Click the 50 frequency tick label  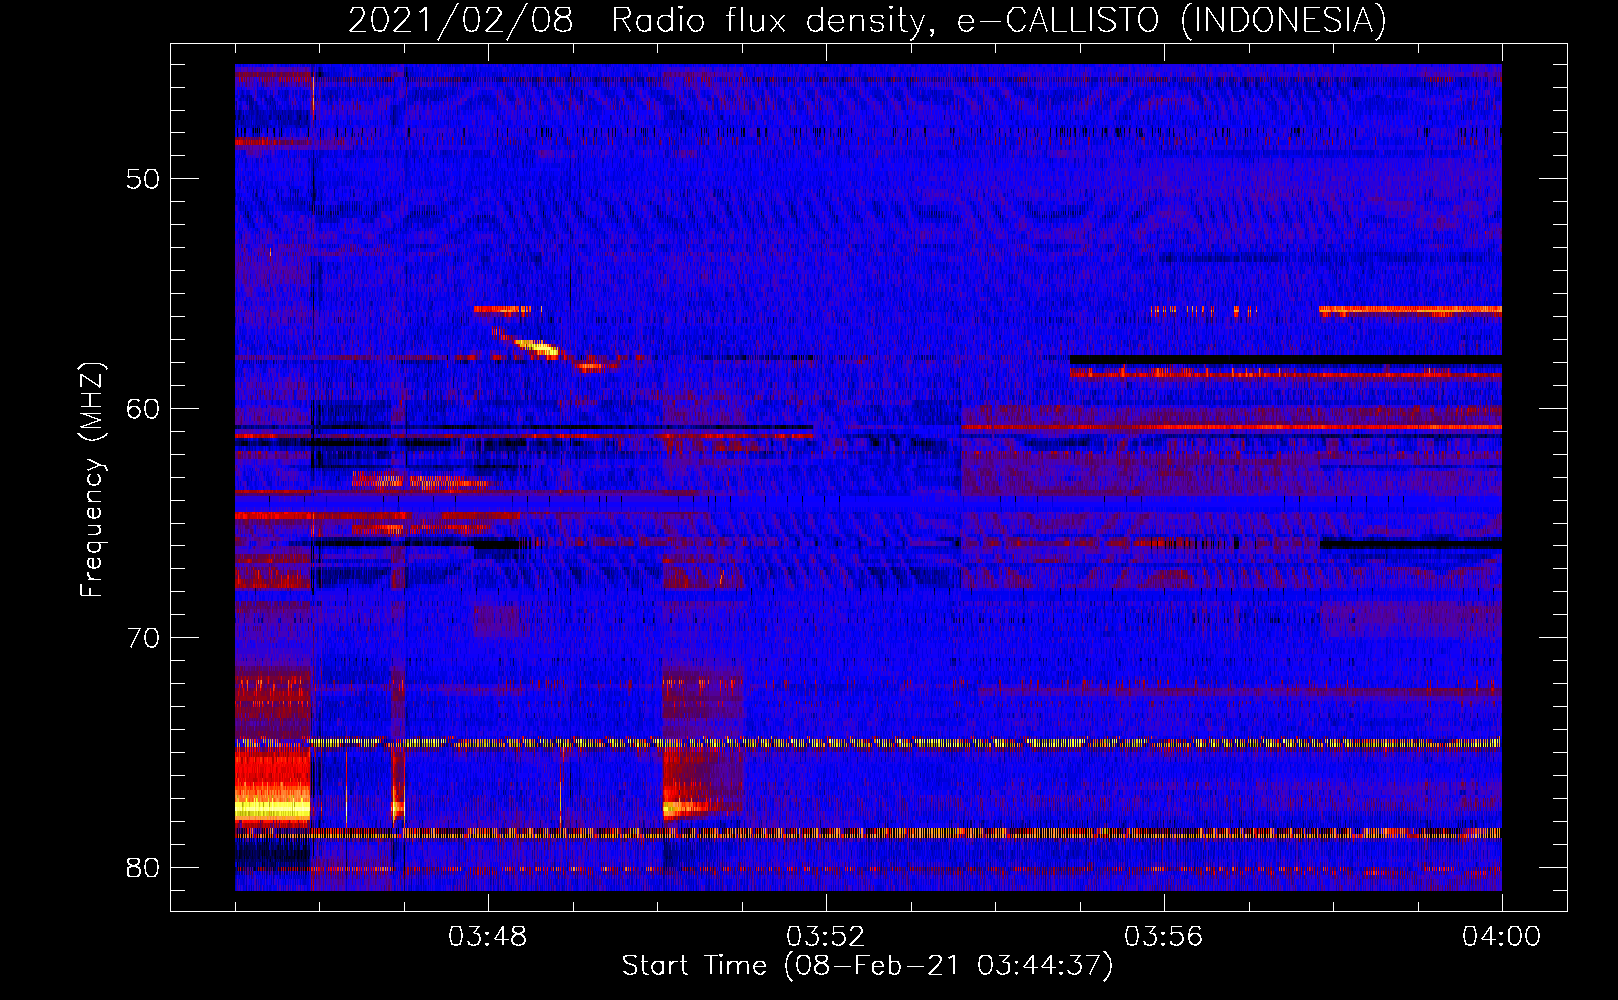(x=143, y=179)
